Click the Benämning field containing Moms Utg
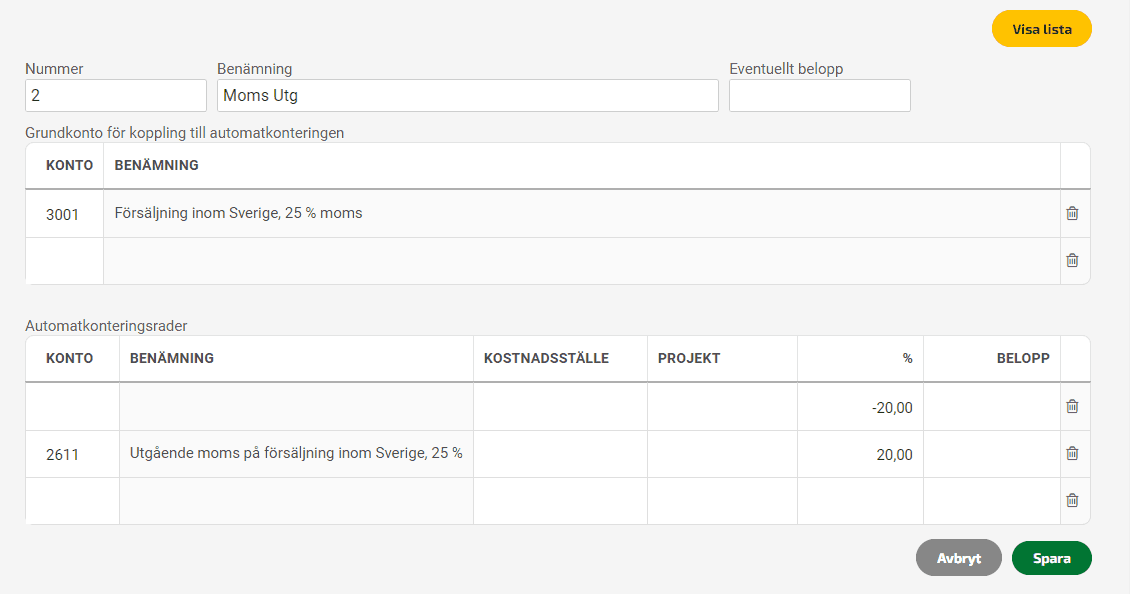The image size is (1130, 594). pos(468,95)
